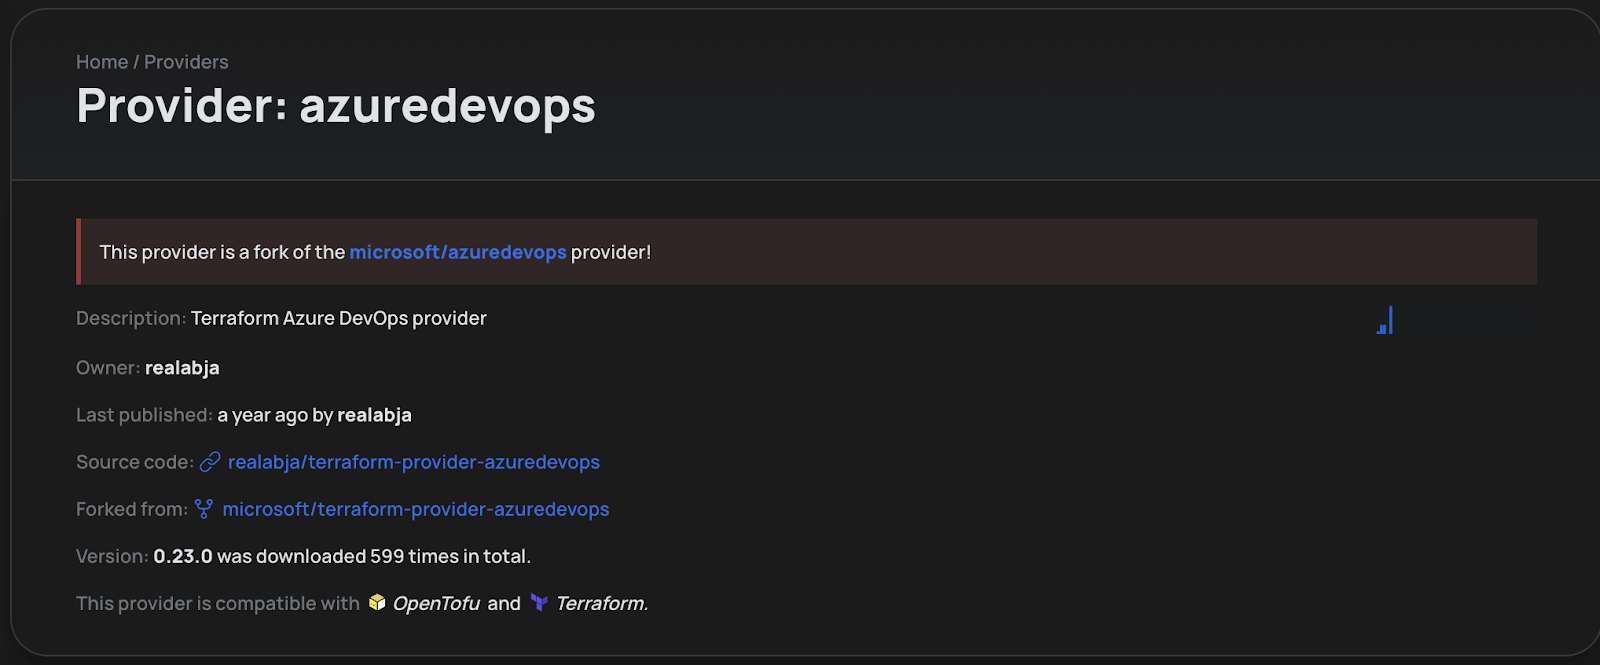Click the OpenTofu compatibility text
This screenshot has width=1600, height=665.
pyautogui.click(x=436, y=603)
